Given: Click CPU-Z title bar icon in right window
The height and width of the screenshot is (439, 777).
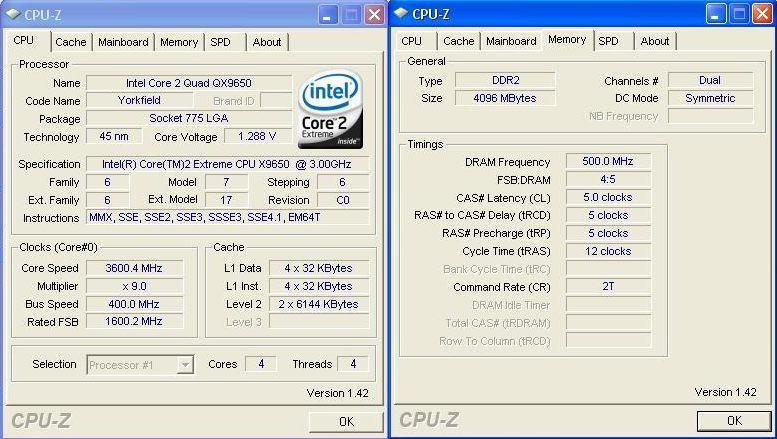Looking at the screenshot, I should (x=400, y=13).
